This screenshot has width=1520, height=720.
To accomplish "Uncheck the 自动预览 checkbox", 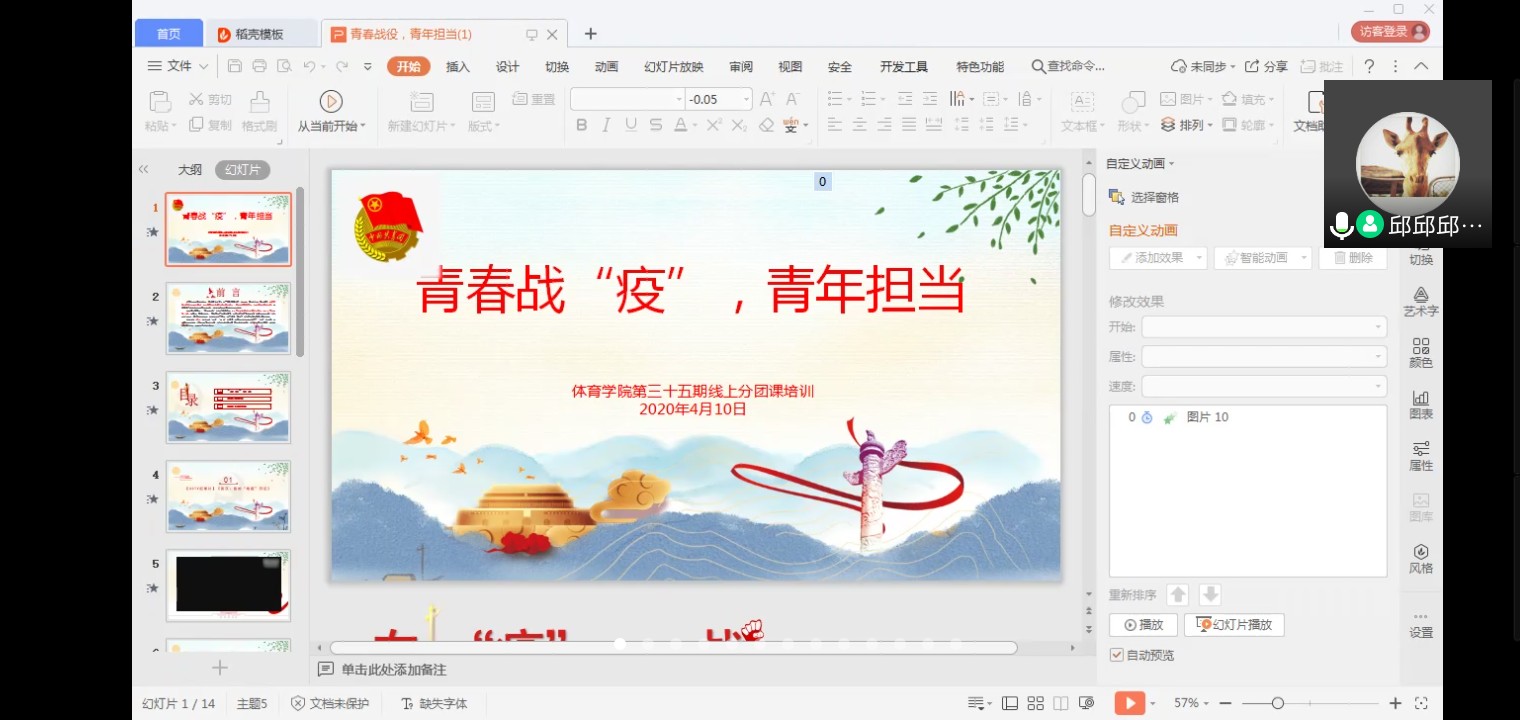I will pyautogui.click(x=1117, y=655).
